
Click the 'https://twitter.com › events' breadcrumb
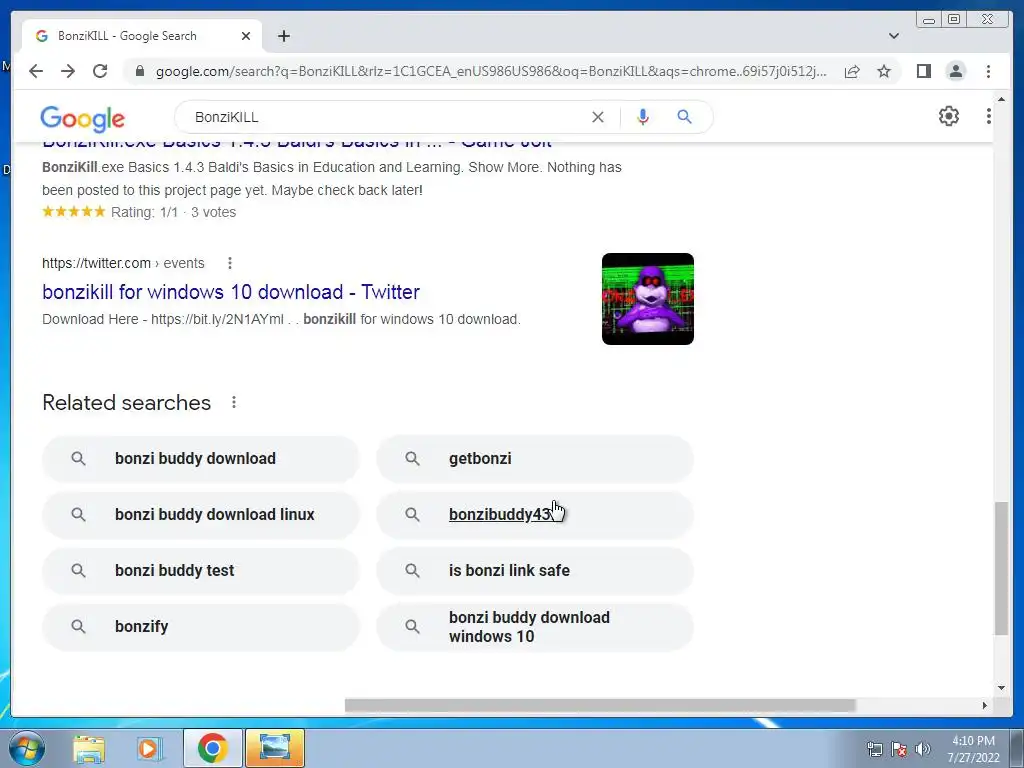pyautogui.click(x=123, y=263)
